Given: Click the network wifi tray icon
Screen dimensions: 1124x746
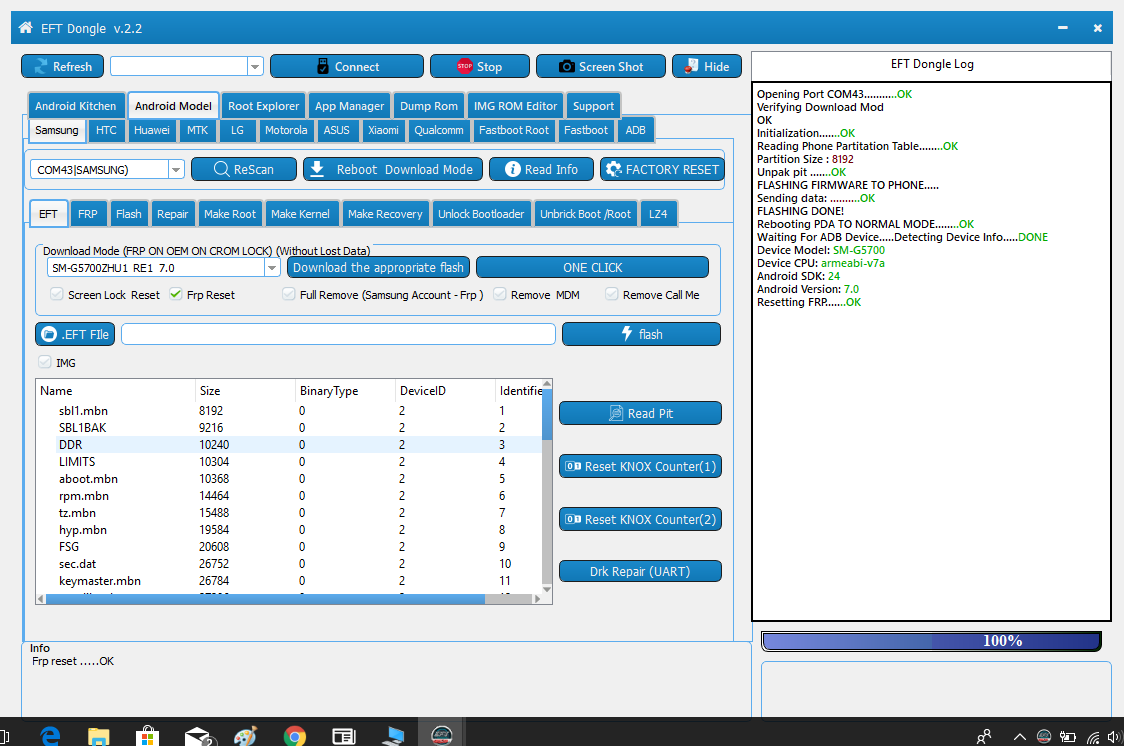Looking at the screenshot, I should (x=1093, y=736).
